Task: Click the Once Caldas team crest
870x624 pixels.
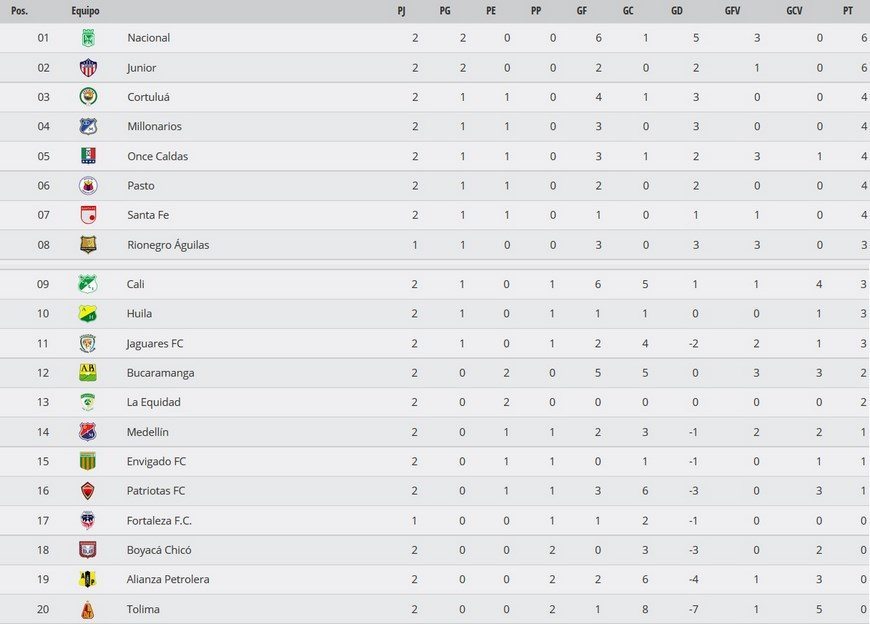Action: pyautogui.click(x=88, y=156)
